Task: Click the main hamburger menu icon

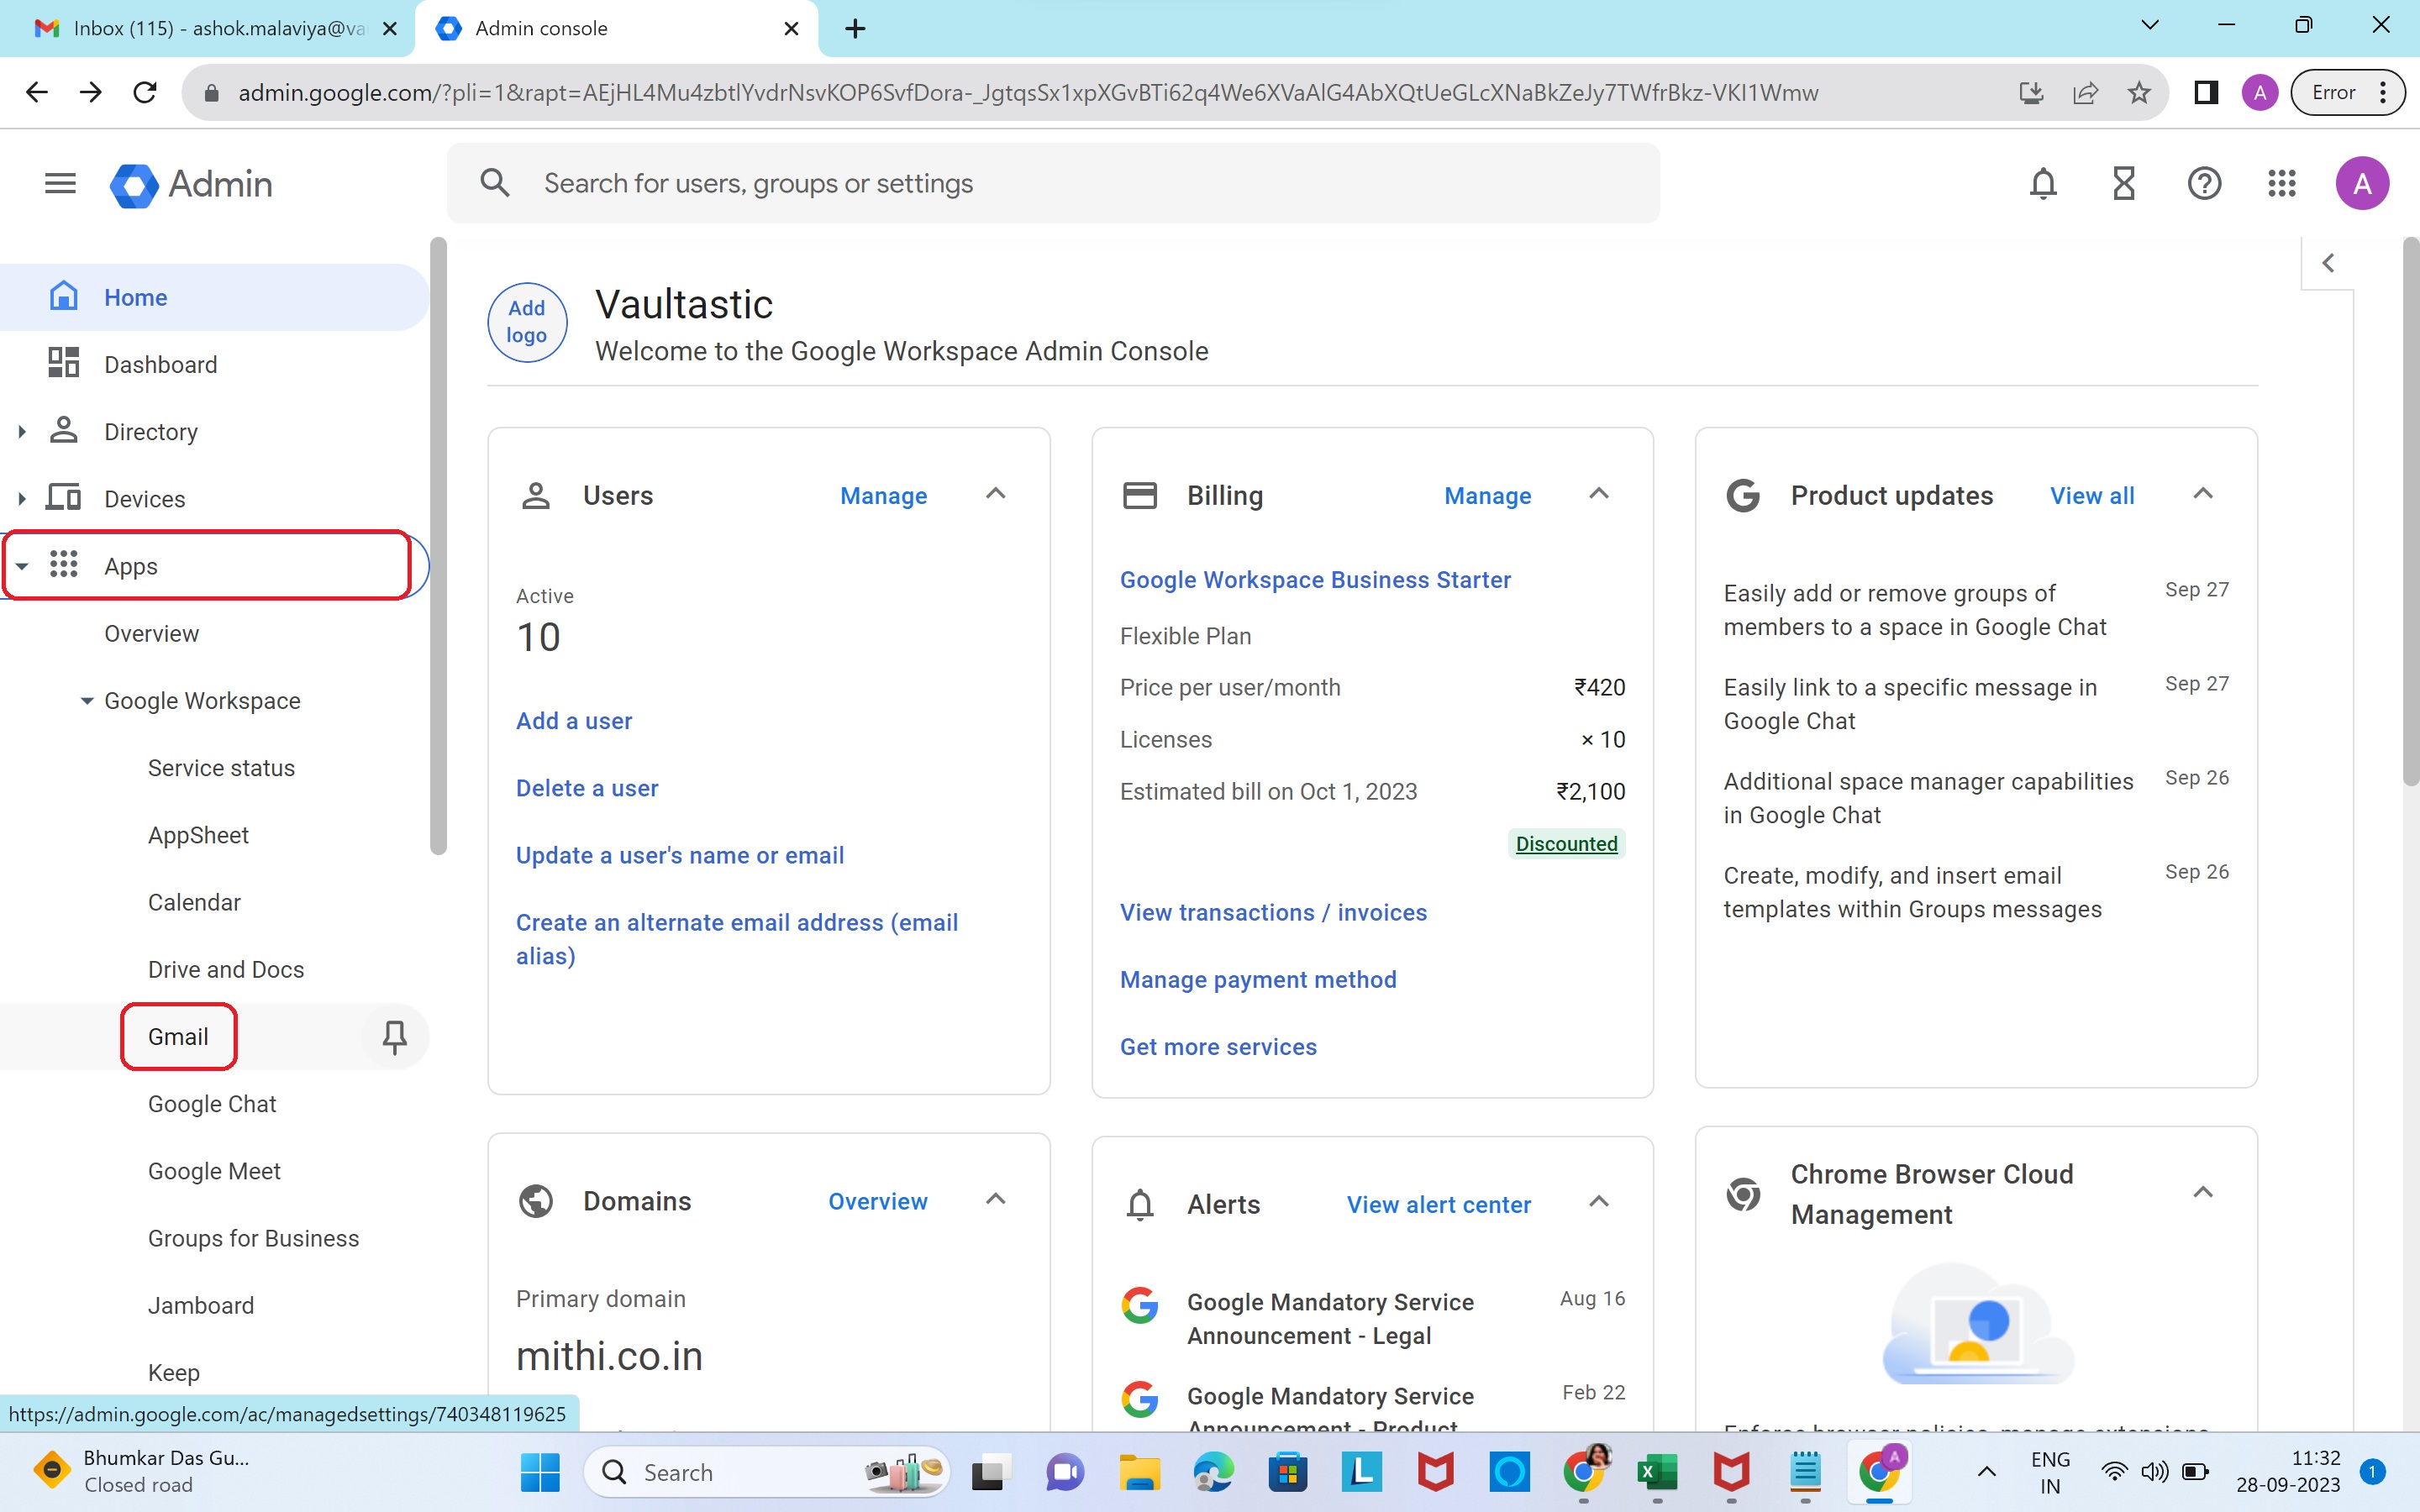Action: pyautogui.click(x=60, y=183)
